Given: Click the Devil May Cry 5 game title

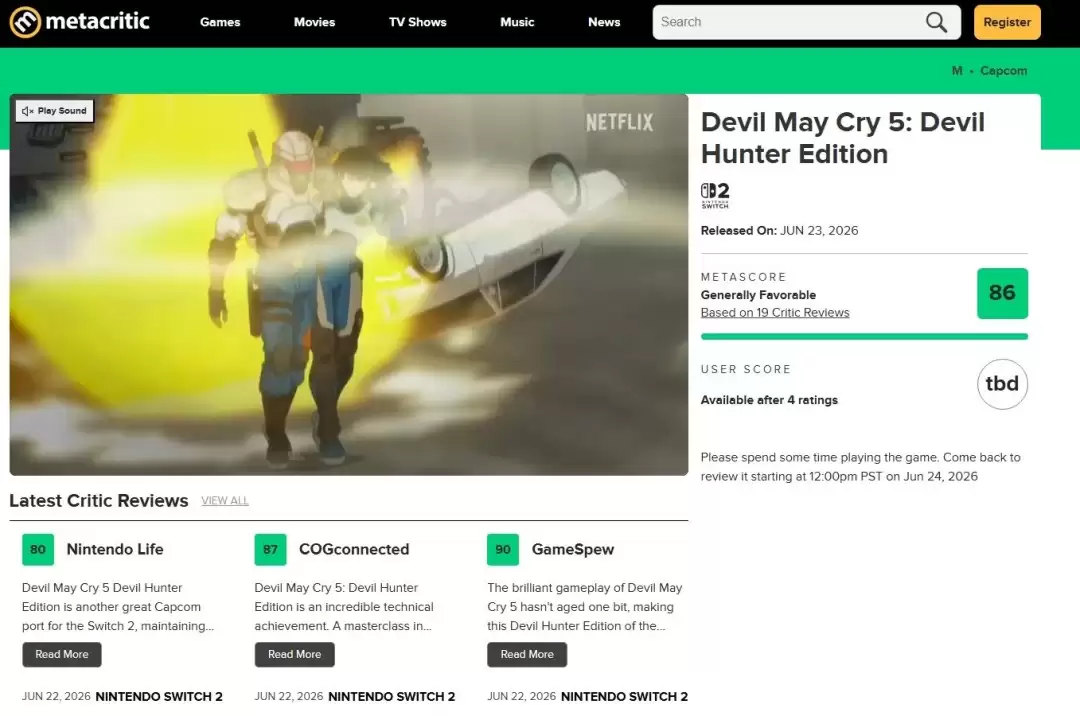Looking at the screenshot, I should pos(843,138).
